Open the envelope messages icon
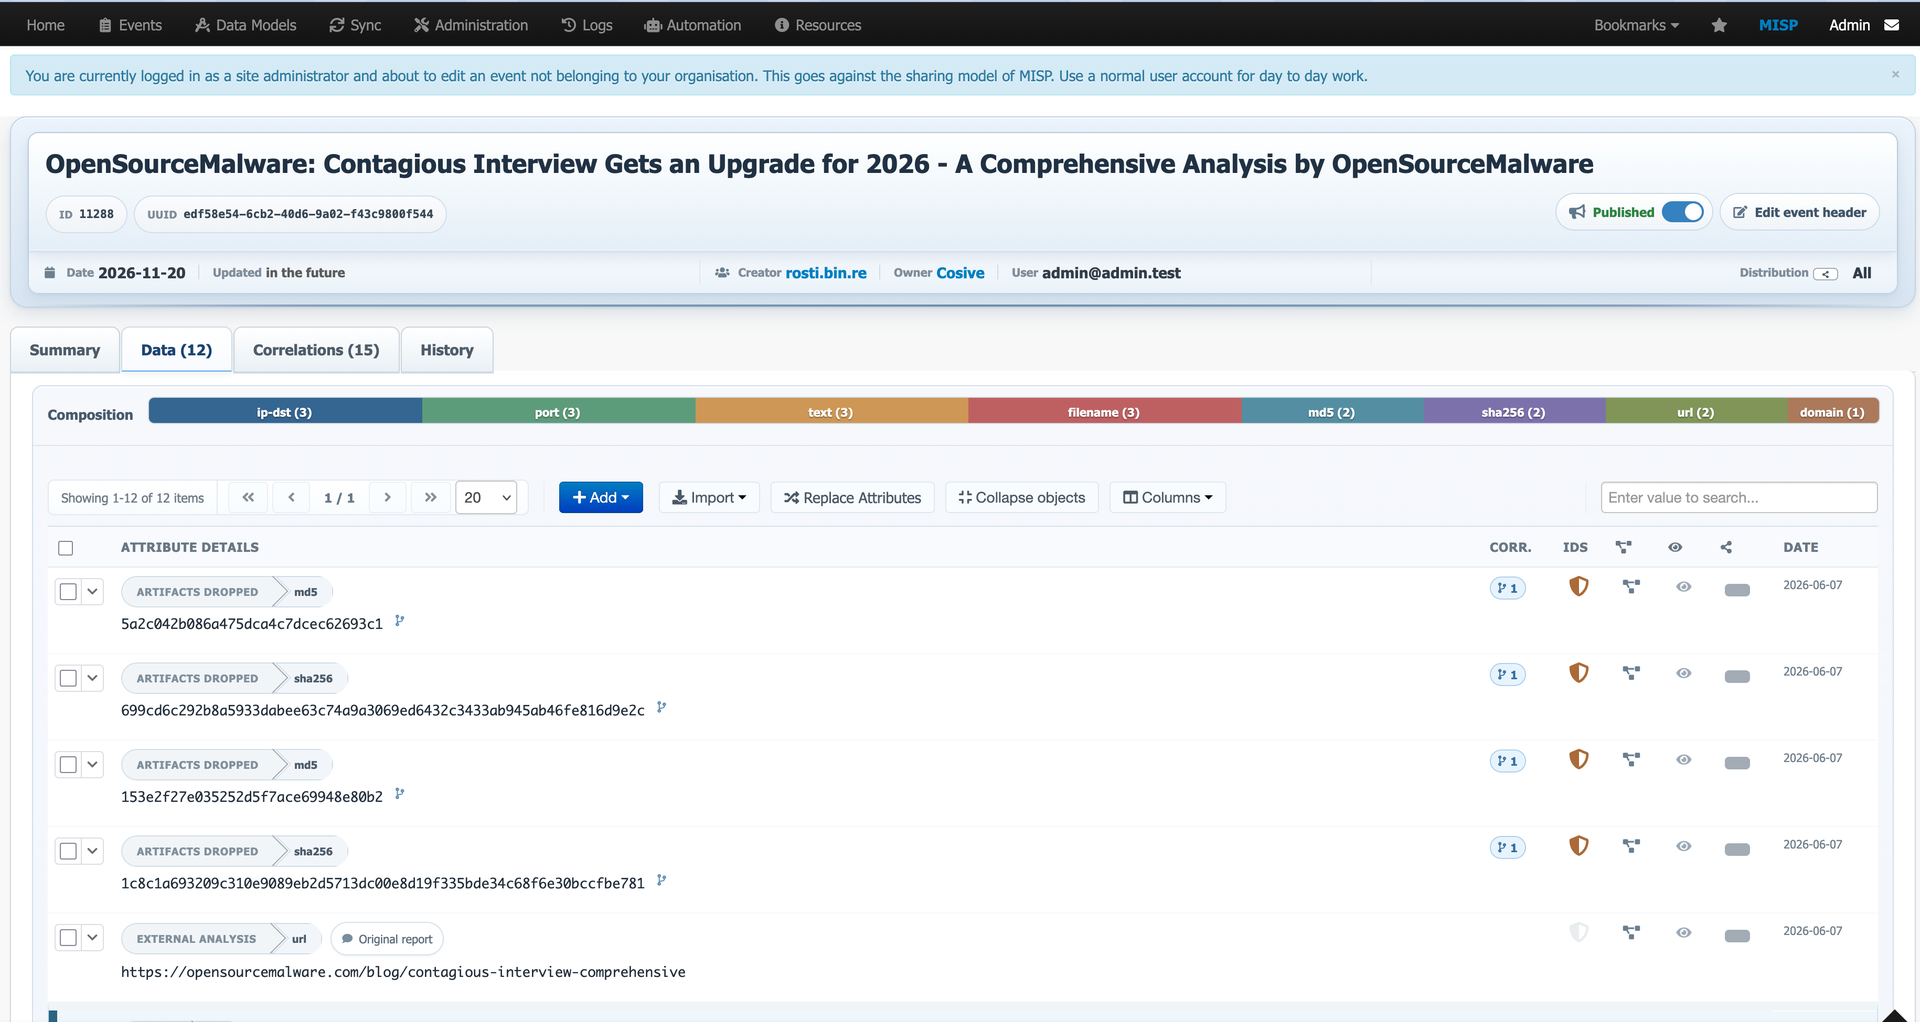This screenshot has height=1022, width=1920. 1892,25
